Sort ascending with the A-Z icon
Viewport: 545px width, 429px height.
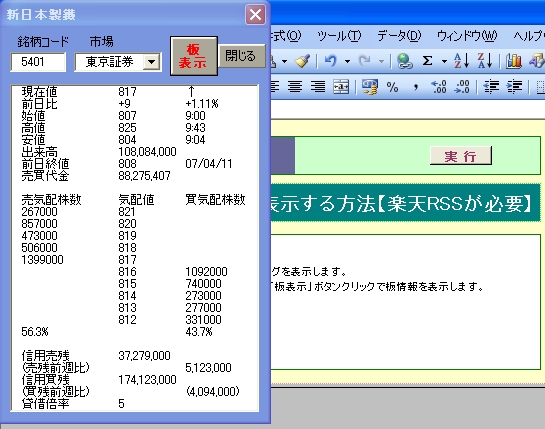(462, 61)
